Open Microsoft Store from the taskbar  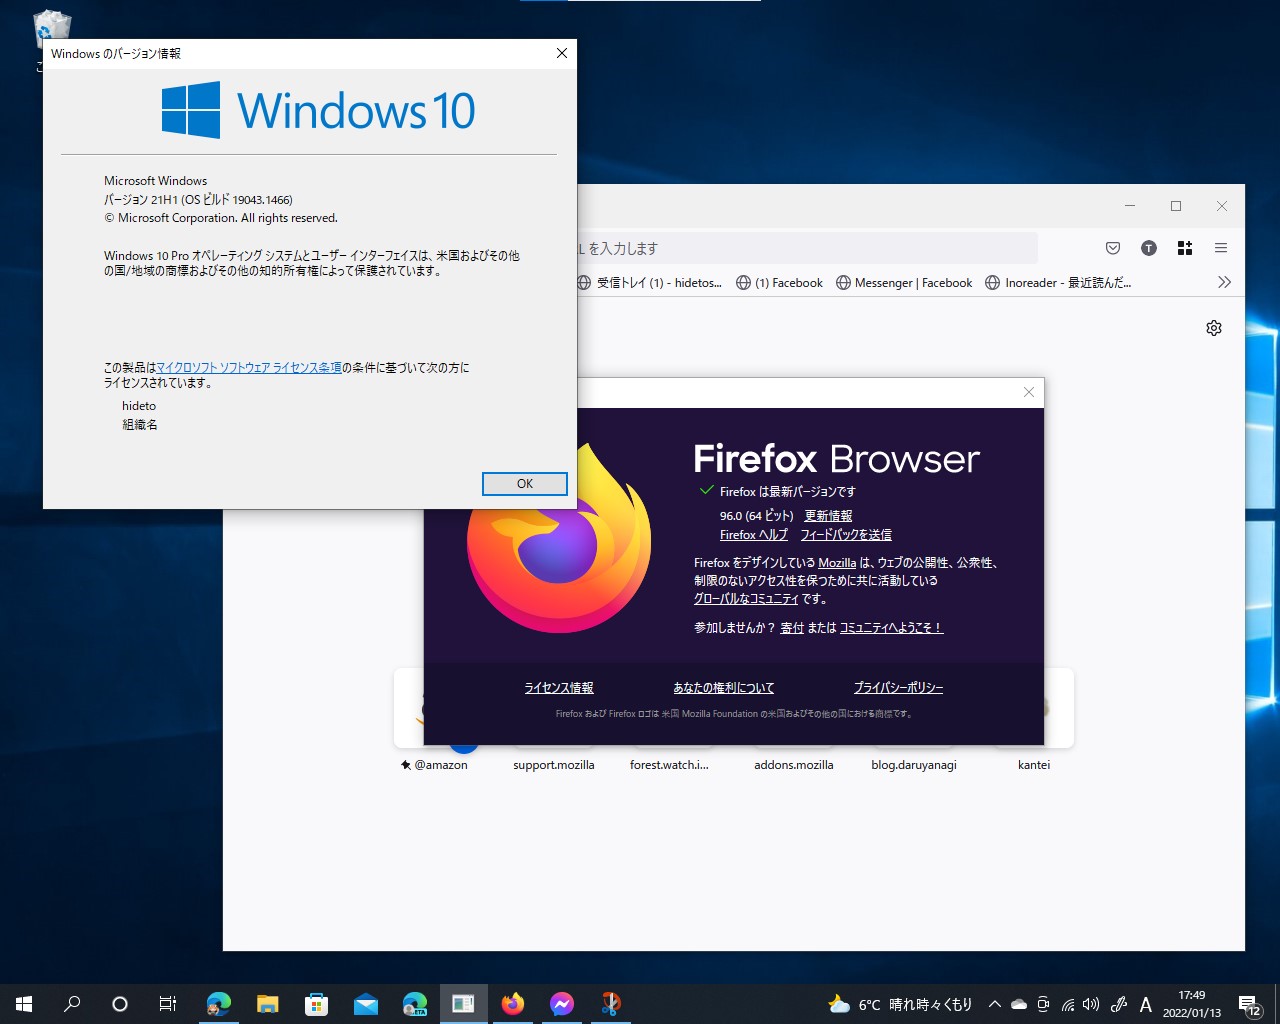point(316,1003)
